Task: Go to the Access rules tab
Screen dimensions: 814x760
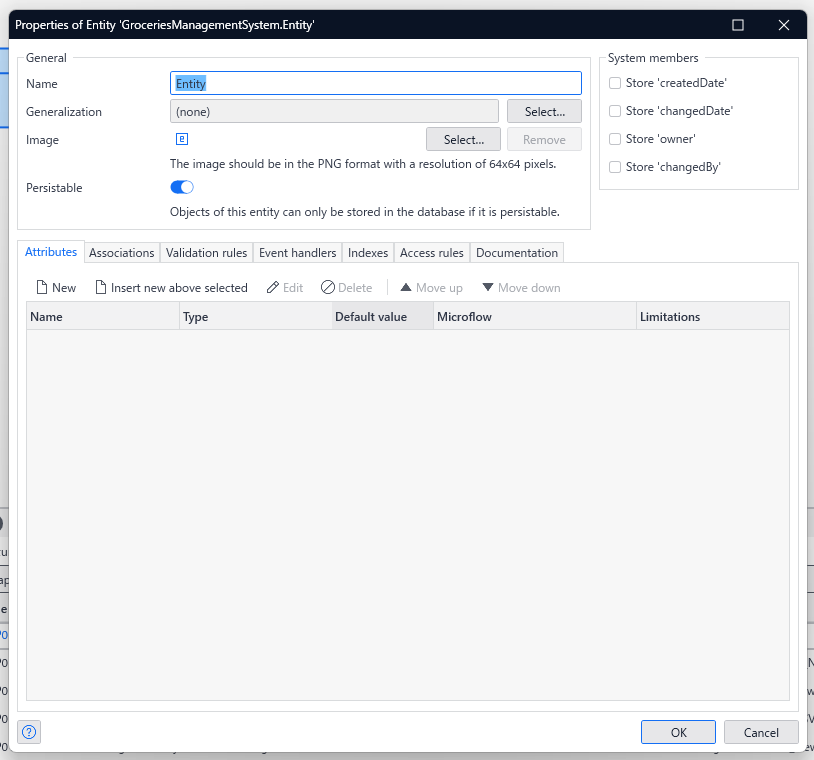Action: [432, 253]
